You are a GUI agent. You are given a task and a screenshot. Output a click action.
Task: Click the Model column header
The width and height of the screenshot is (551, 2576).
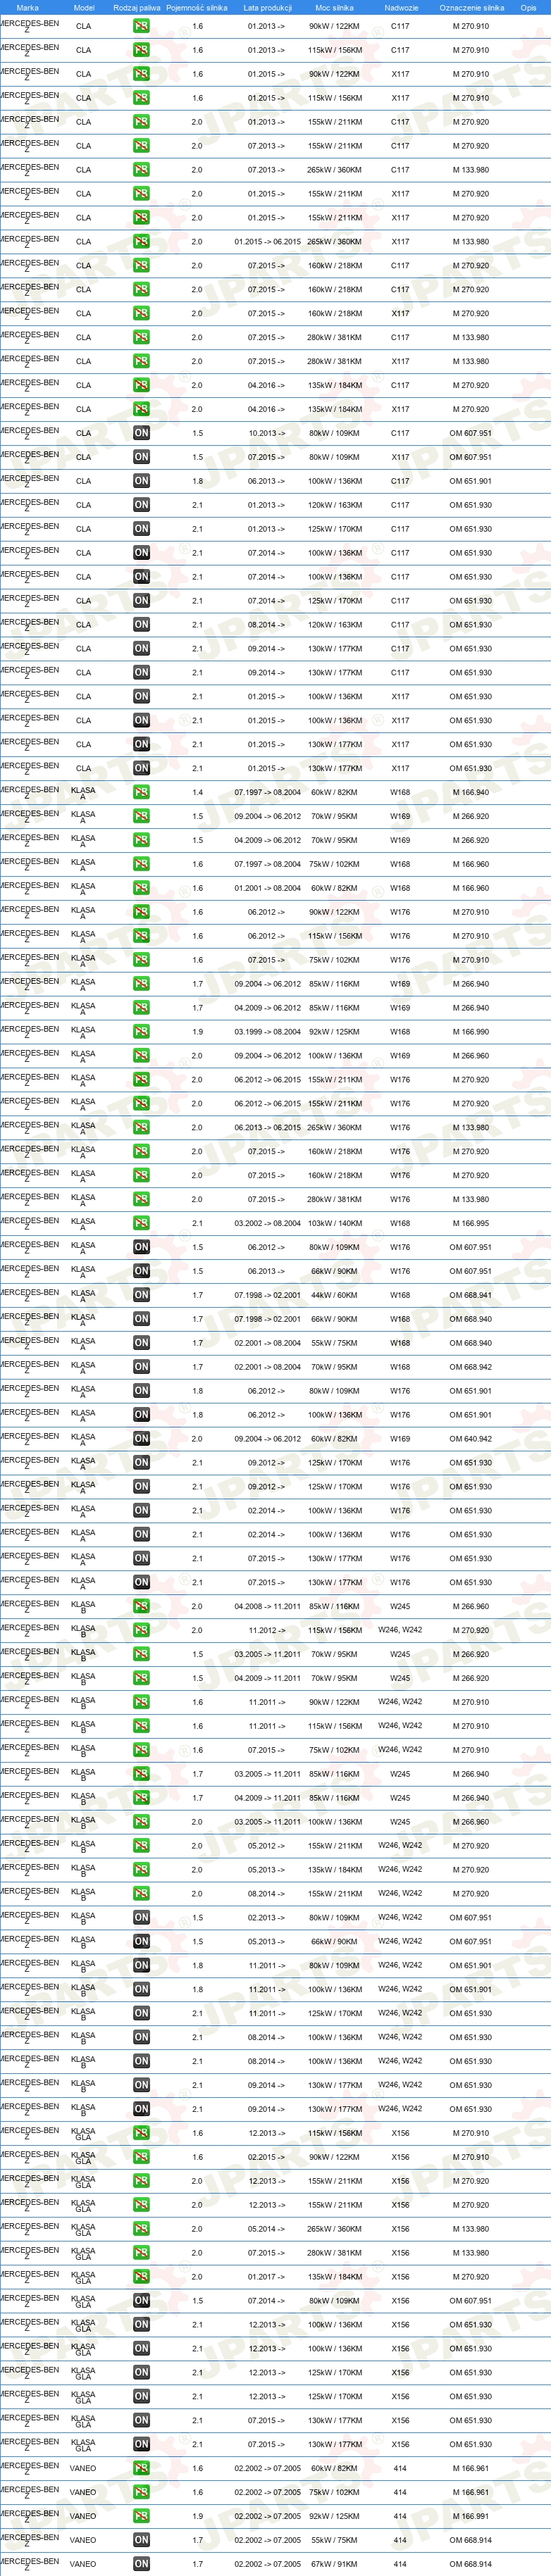(x=84, y=7)
